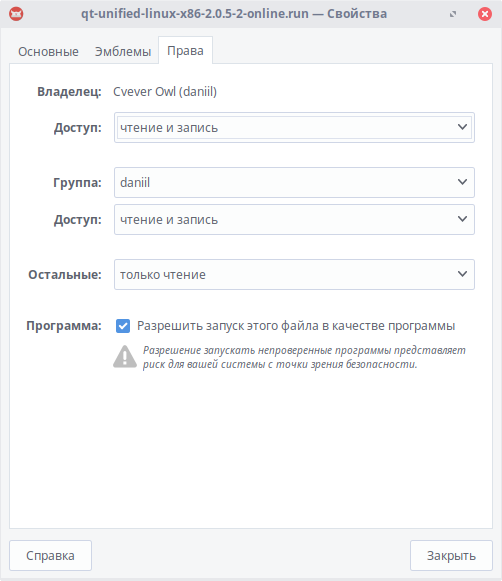The height and width of the screenshot is (581, 502).
Task: Open the Остальные dropdown 'только чтение'
Action: [294, 274]
